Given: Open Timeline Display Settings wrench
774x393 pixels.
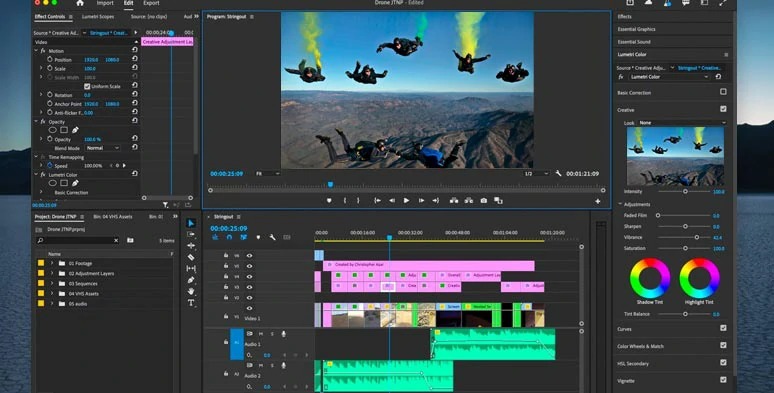Looking at the screenshot, I should (272, 237).
